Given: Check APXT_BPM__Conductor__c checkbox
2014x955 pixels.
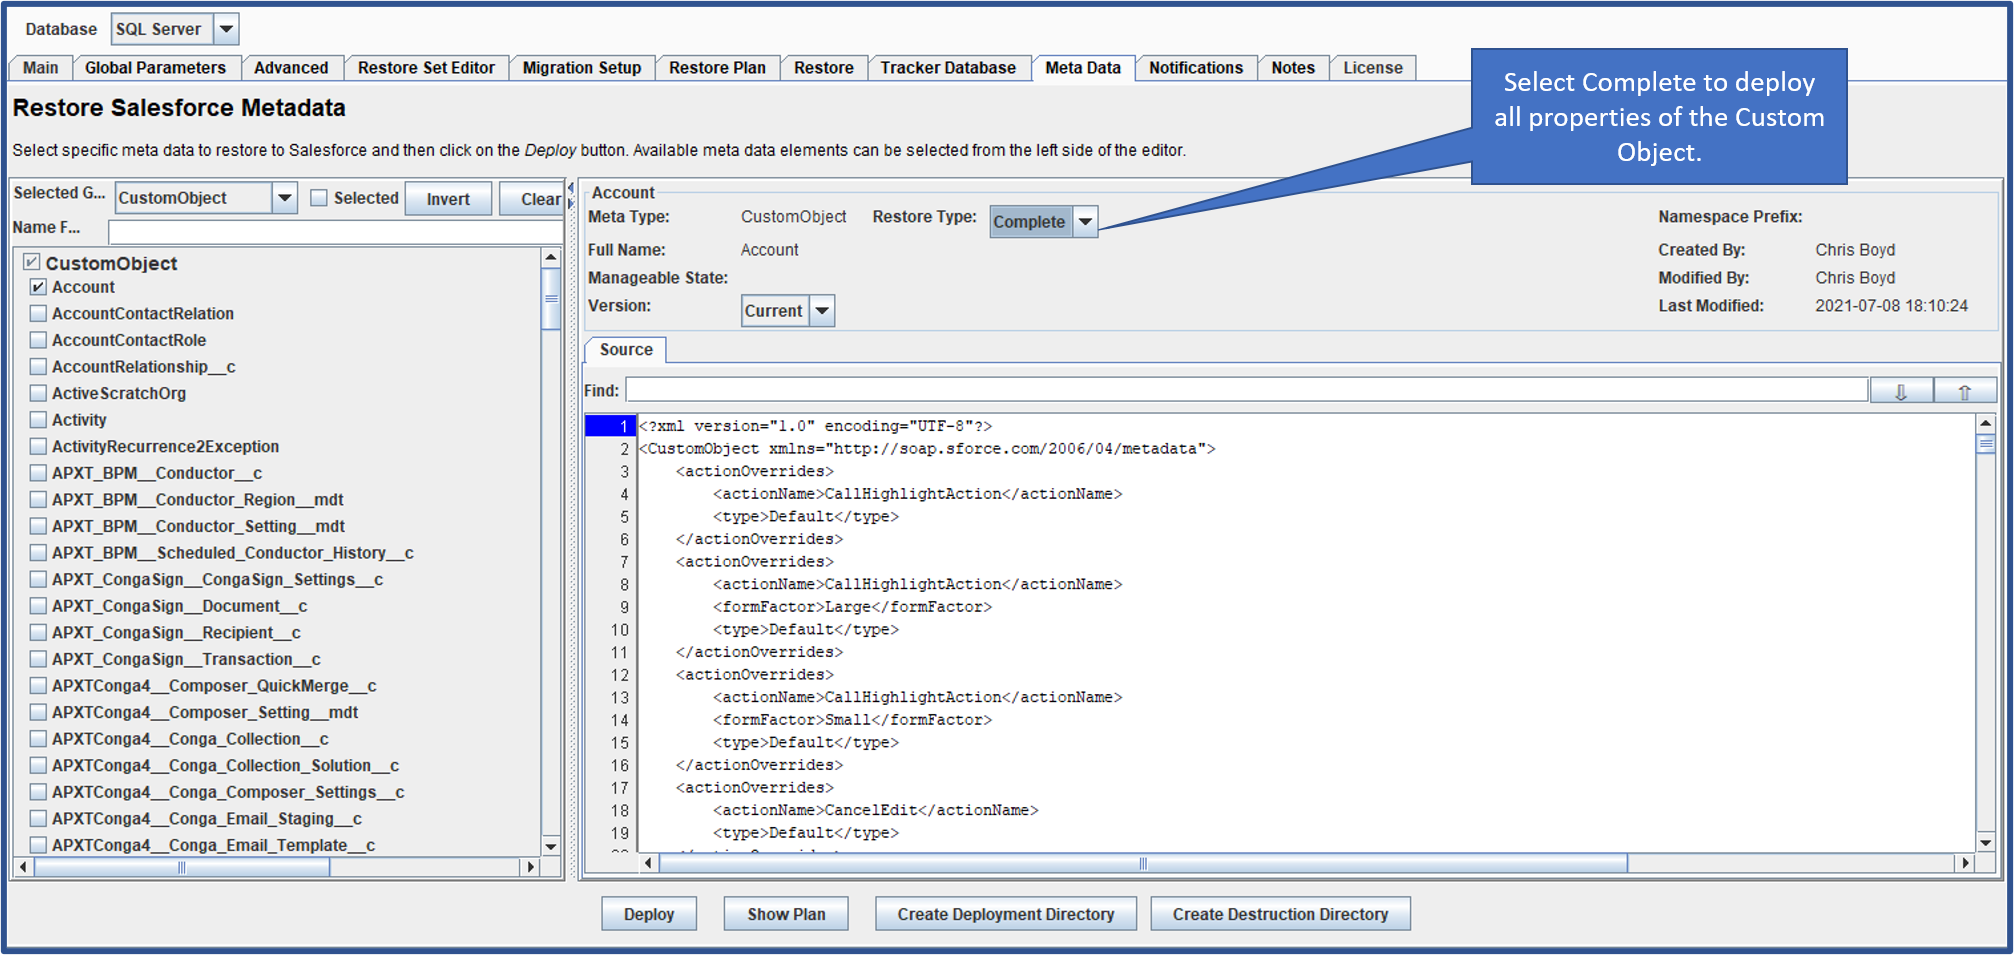Looking at the screenshot, I should coord(38,473).
